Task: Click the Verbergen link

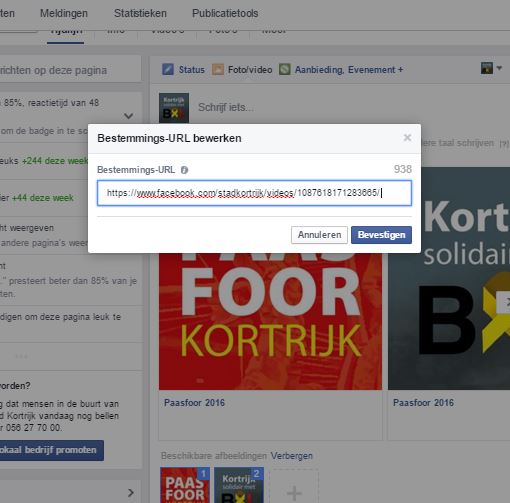Action: click(291, 456)
